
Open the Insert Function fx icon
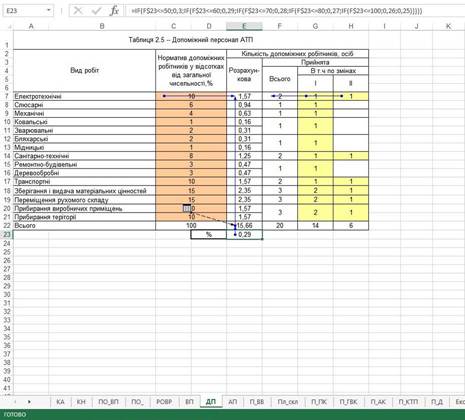(114, 11)
